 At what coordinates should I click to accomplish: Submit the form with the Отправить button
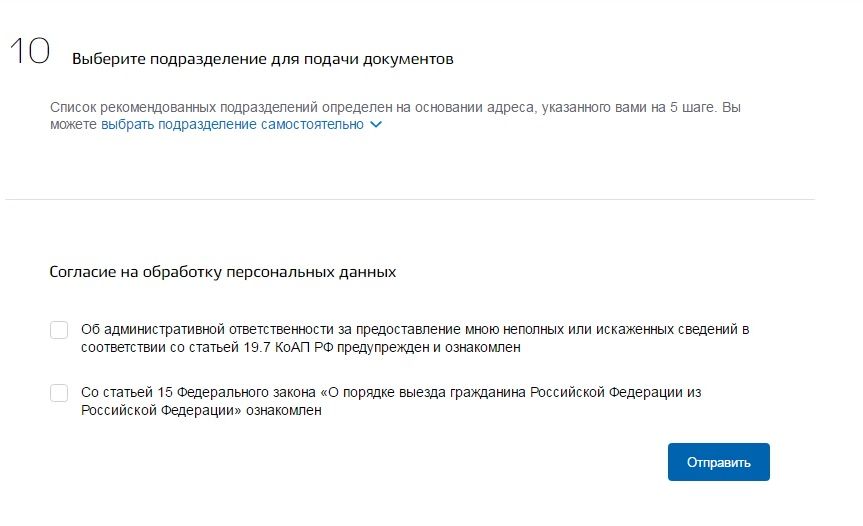click(718, 462)
